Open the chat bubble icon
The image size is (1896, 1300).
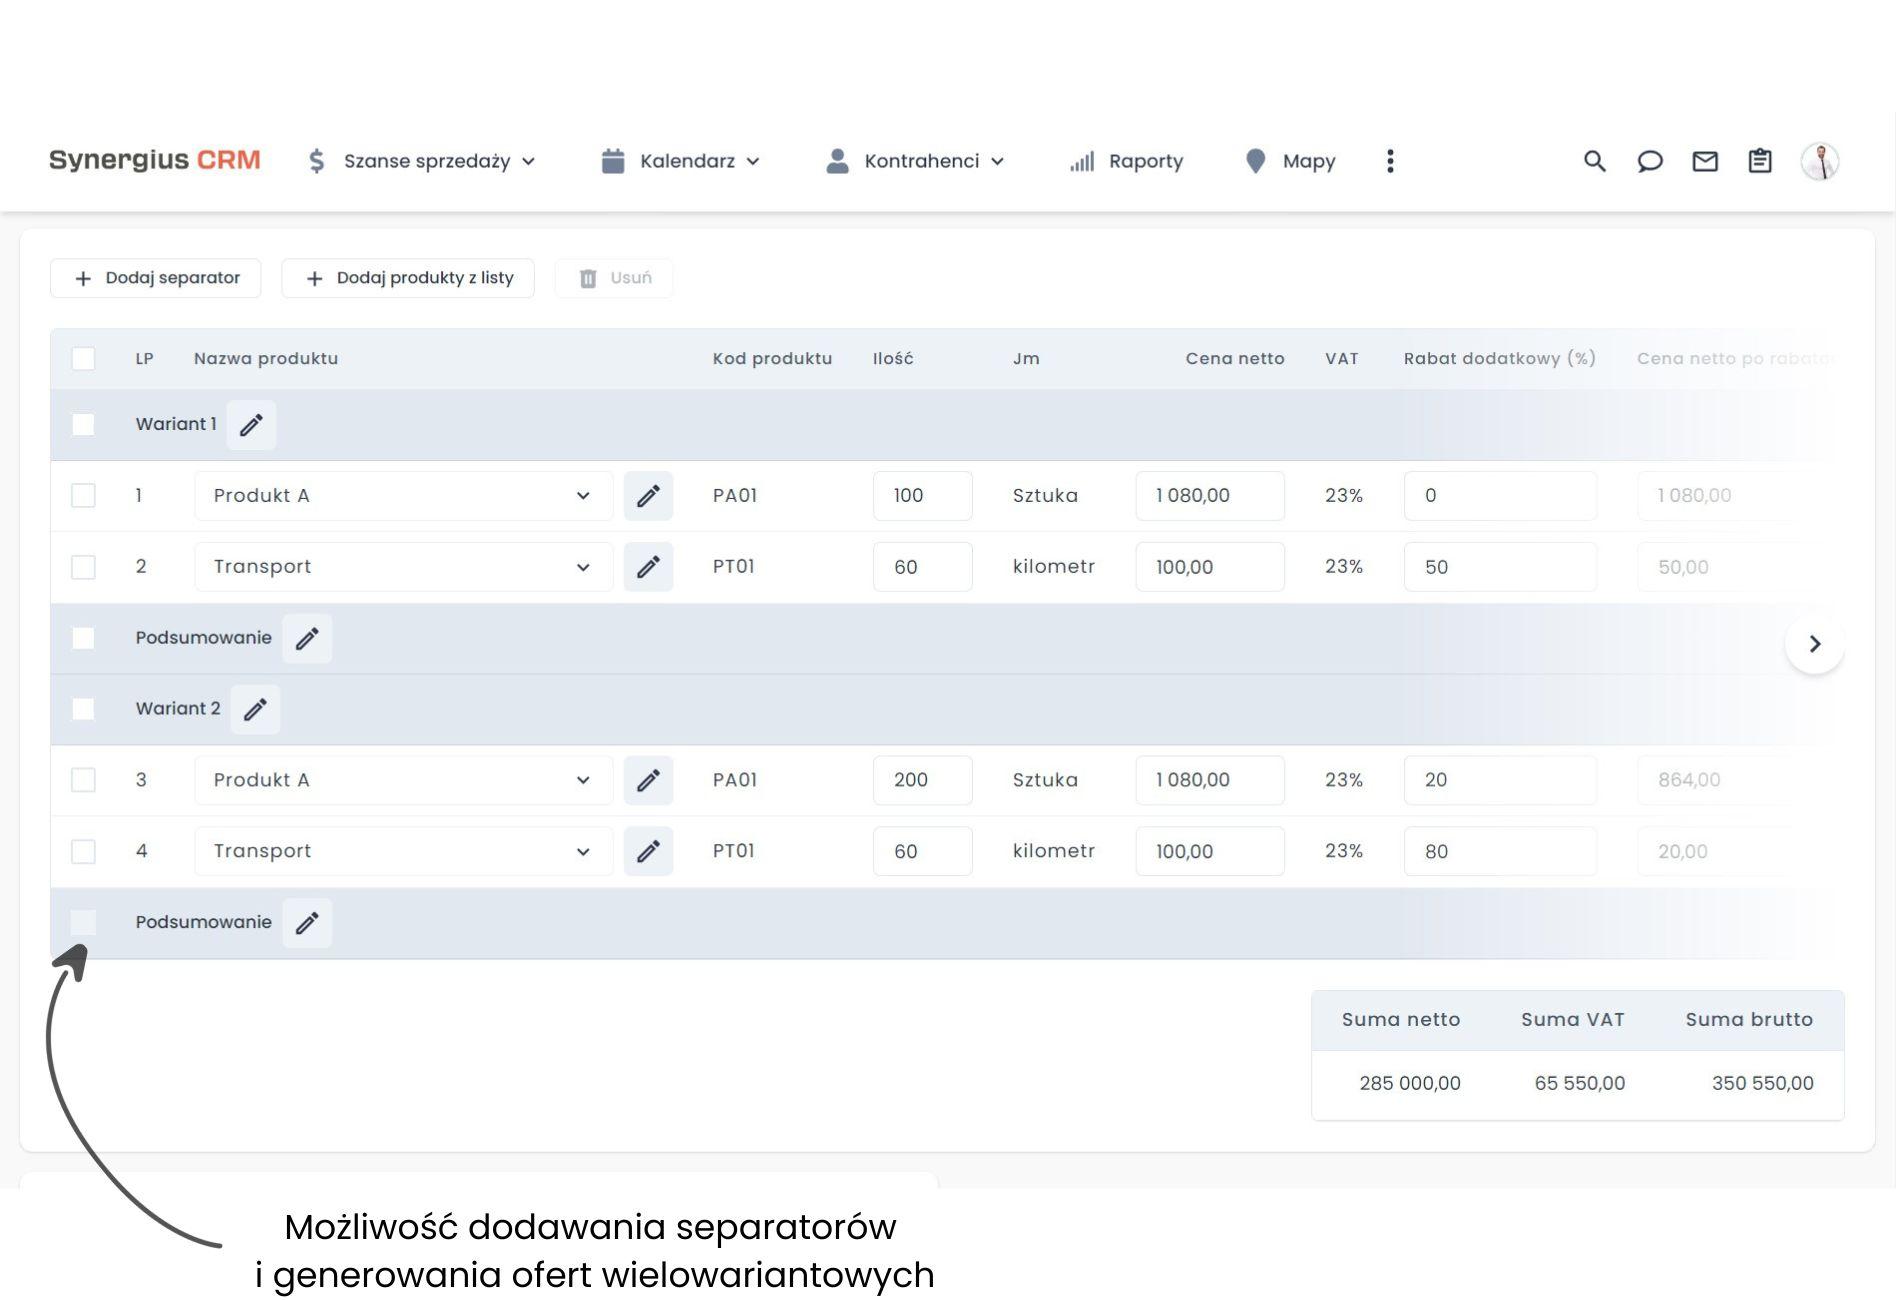pos(1649,161)
